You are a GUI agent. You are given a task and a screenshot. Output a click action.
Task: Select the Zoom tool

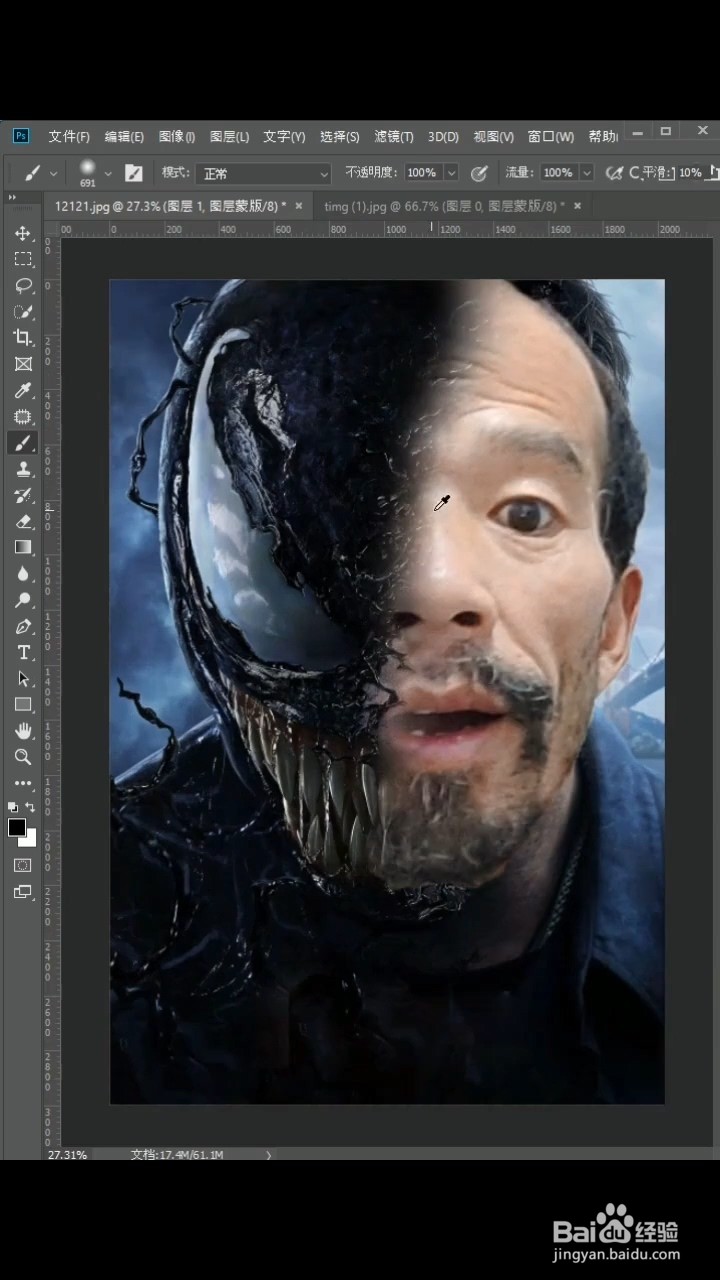tap(23, 757)
